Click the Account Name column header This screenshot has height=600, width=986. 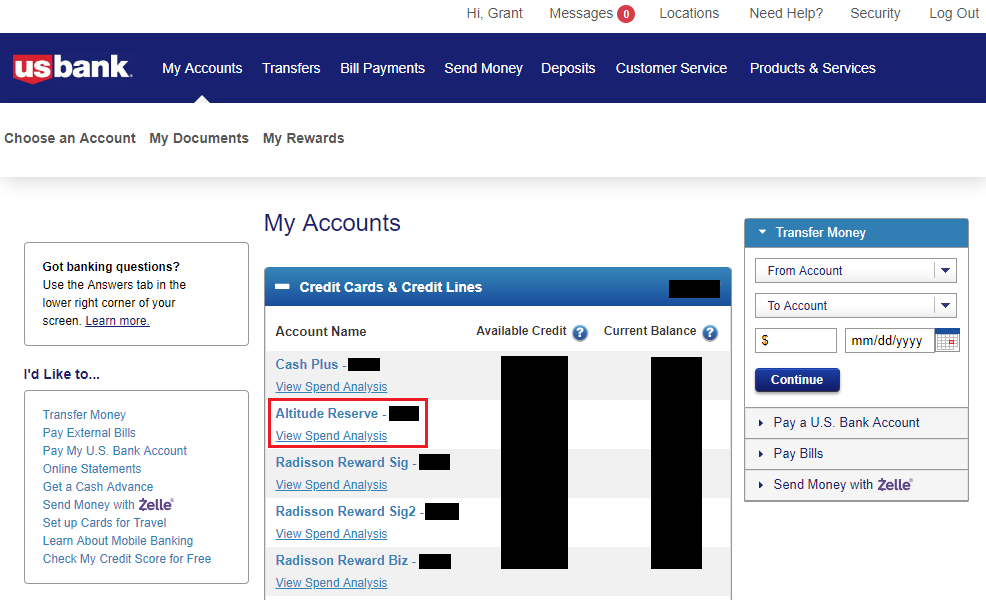(x=321, y=331)
